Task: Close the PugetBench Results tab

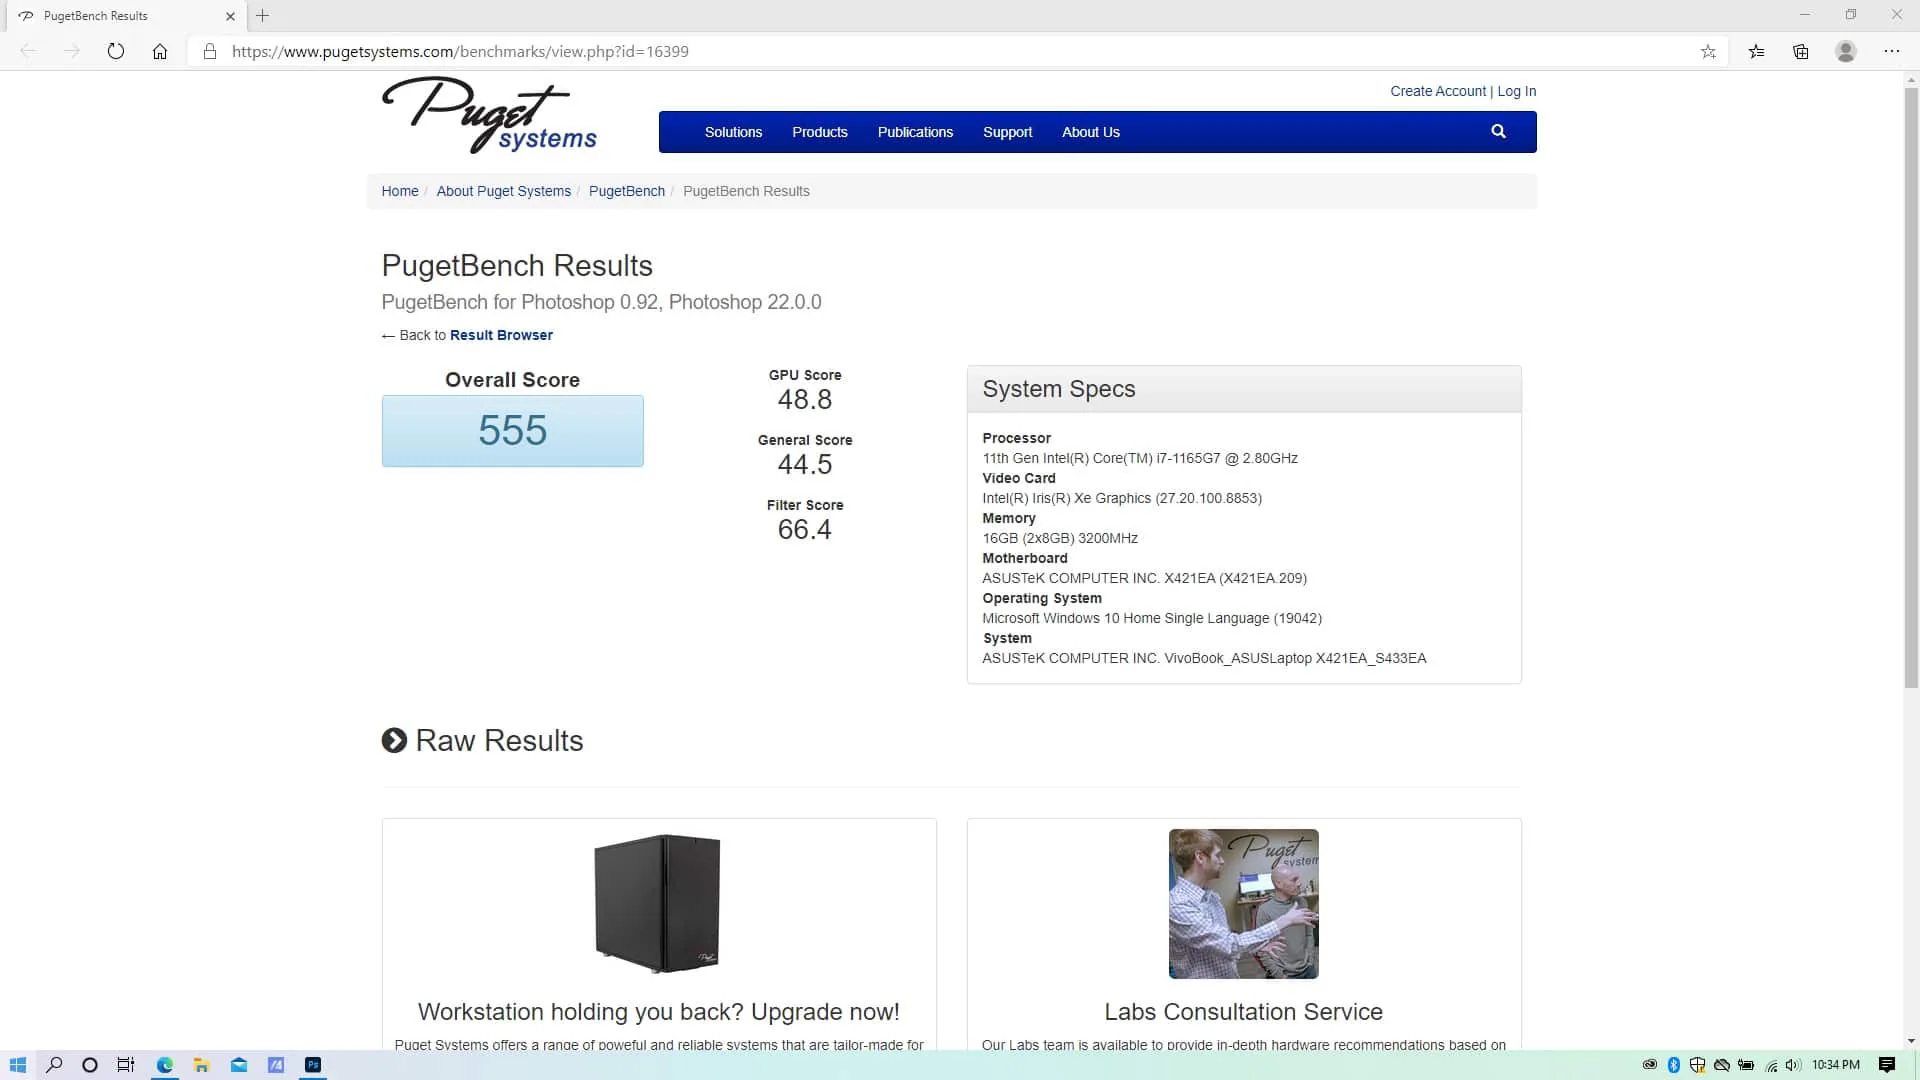Action: (x=230, y=16)
